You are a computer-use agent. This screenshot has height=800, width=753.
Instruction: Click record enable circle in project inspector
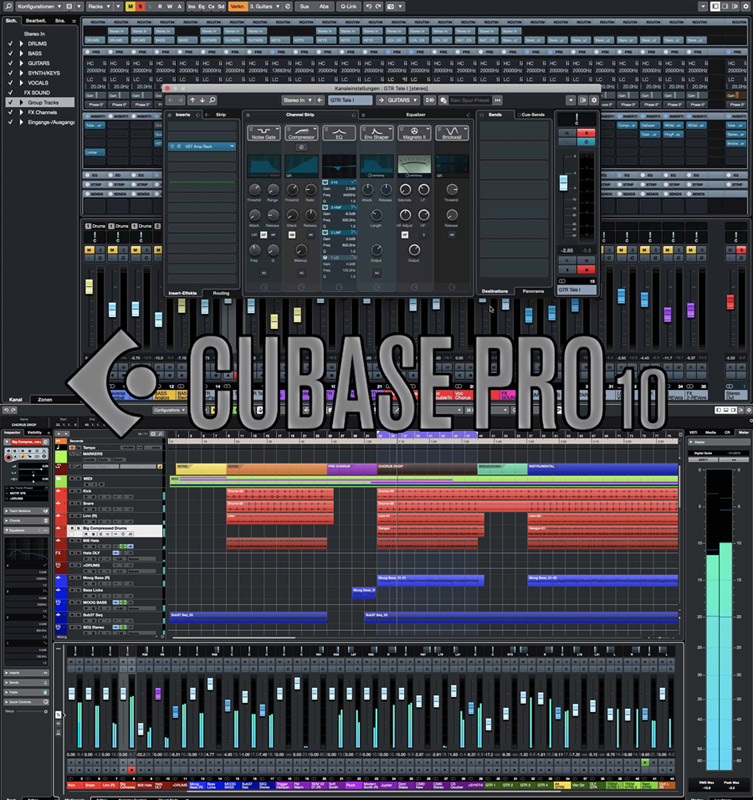(x=8, y=458)
